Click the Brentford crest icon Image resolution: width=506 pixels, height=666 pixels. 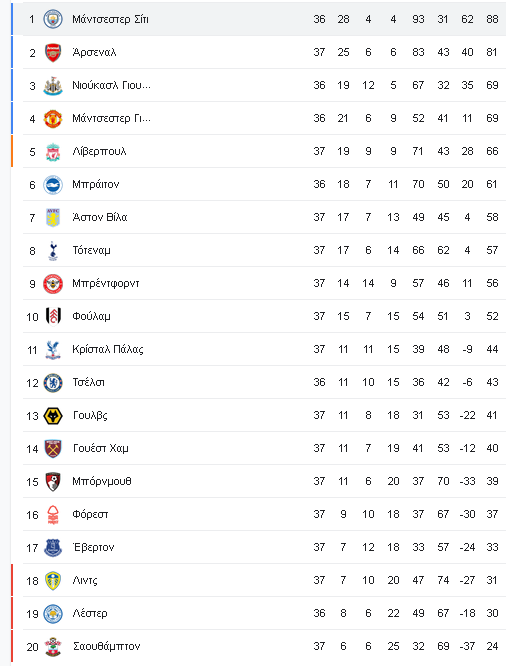pos(53,284)
